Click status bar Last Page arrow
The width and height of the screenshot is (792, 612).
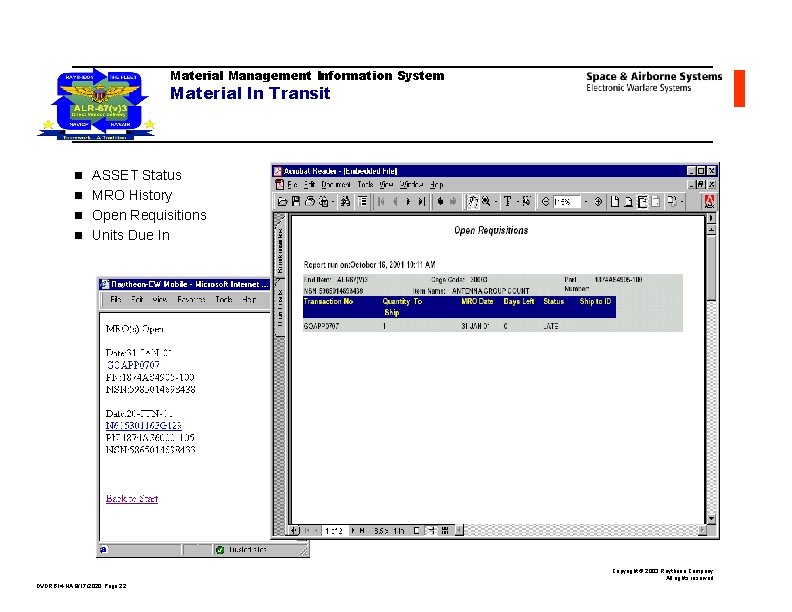click(362, 530)
